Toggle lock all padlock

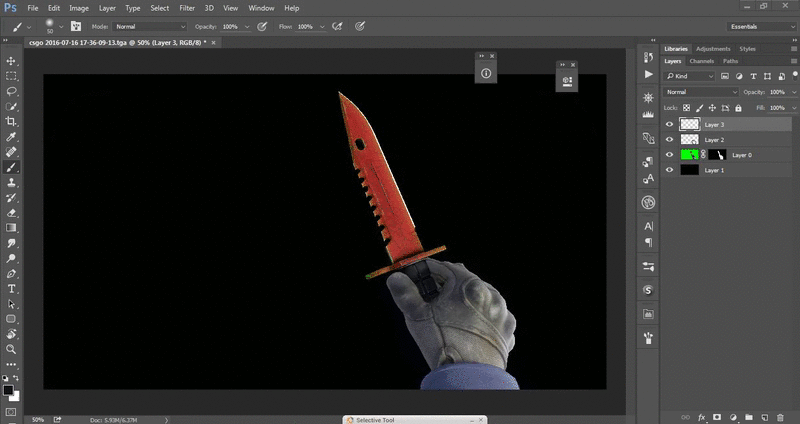pyautogui.click(x=738, y=108)
